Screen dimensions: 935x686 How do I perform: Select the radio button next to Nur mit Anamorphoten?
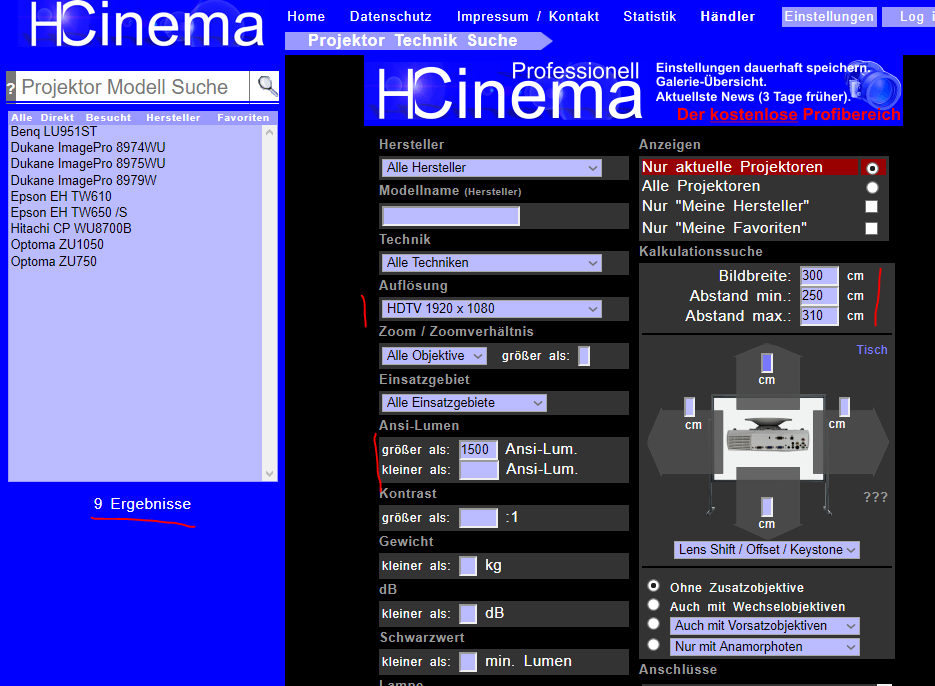click(x=654, y=645)
